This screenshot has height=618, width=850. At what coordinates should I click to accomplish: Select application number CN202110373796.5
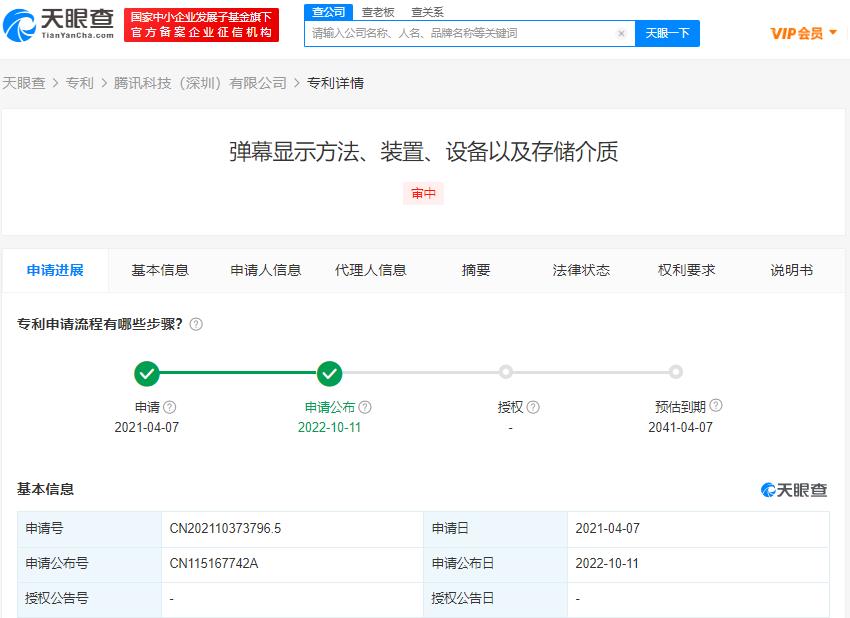tap(226, 528)
